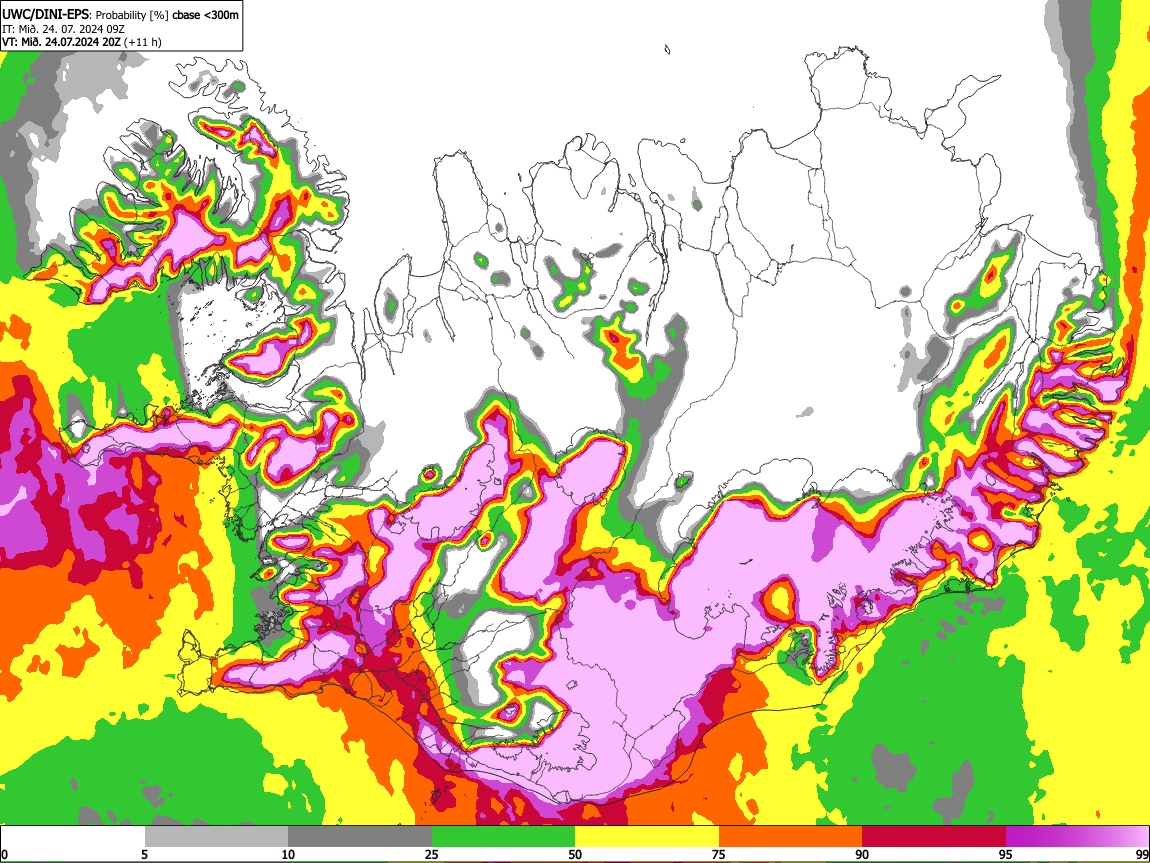The width and height of the screenshot is (1150, 863).
Task: Click the 'Probability [%] cbase <300m' label
Action: pyautogui.click(x=167, y=15)
